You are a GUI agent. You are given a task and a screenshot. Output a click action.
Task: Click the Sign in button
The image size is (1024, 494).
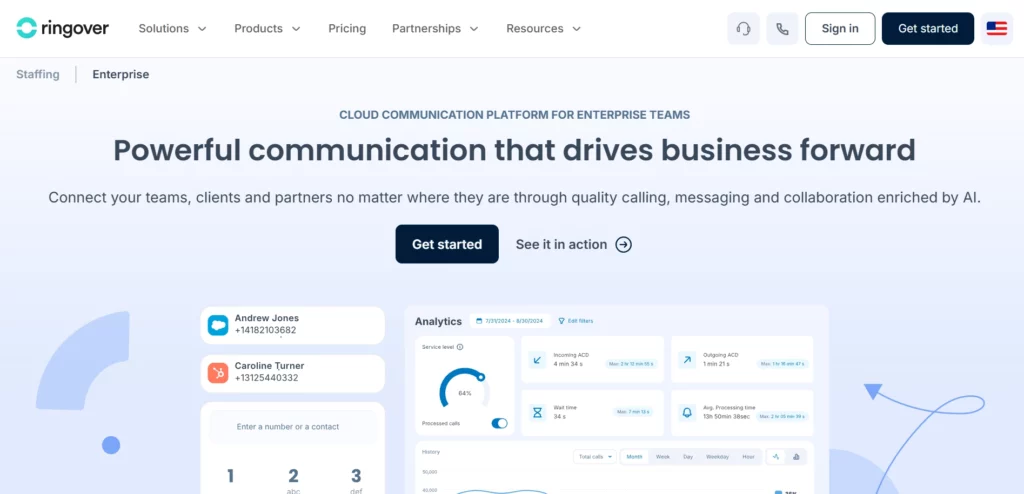tap(840, 29)
